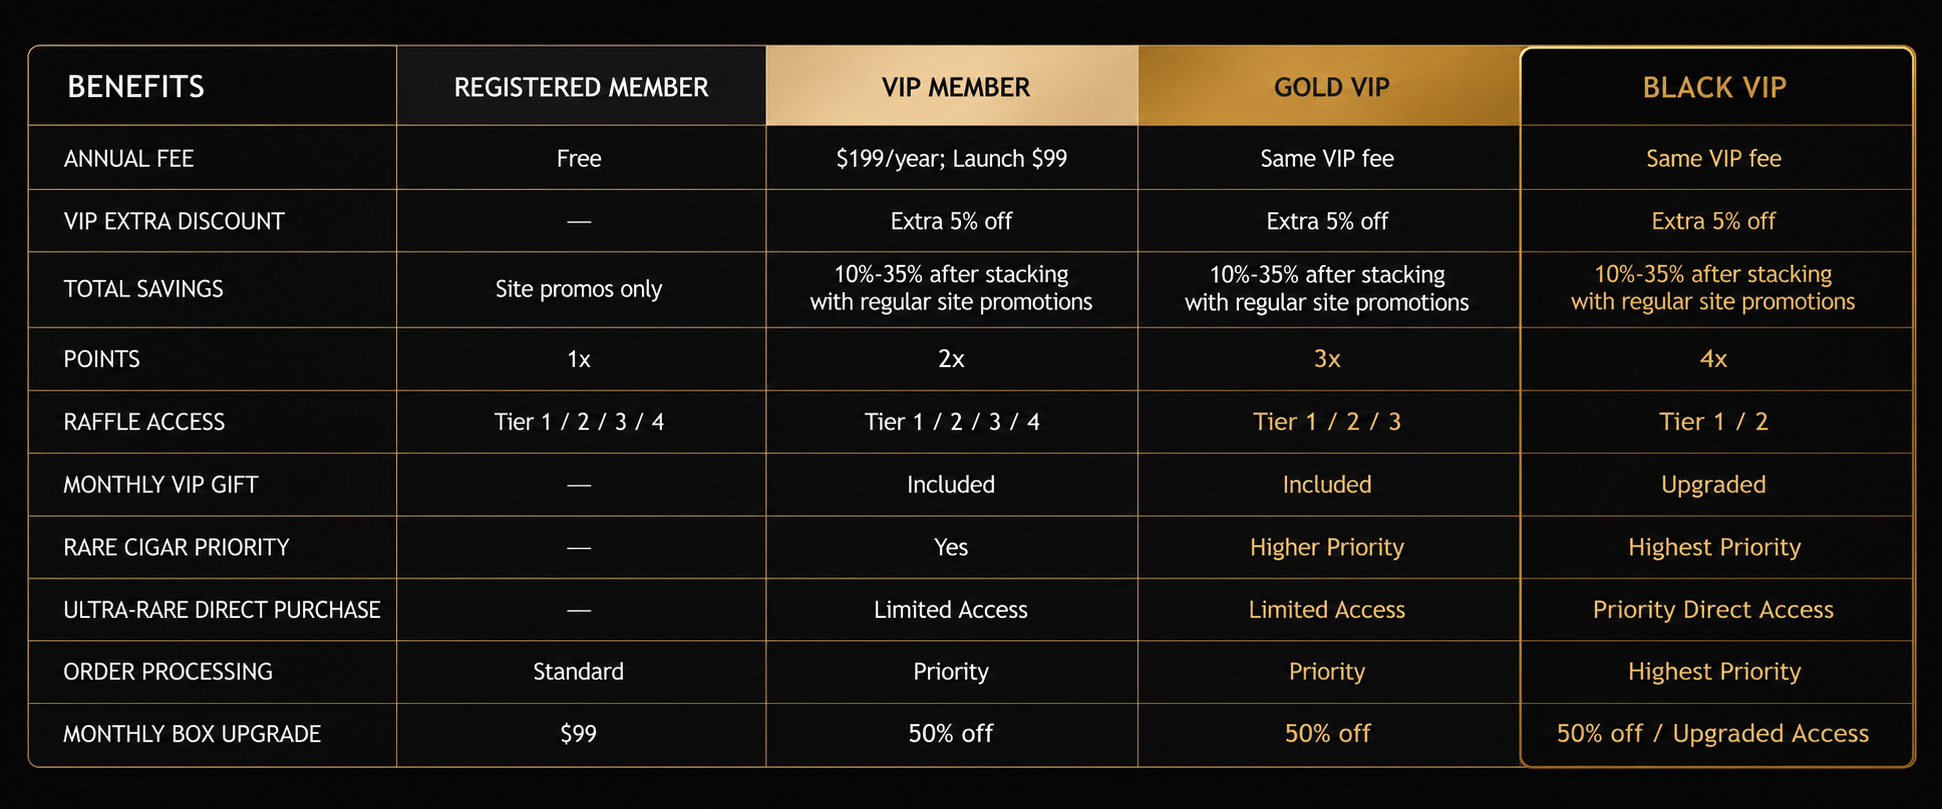Click the 50% off / Upgraded Access cell
Viewport: 1942px width, 809px height.
1714,734
